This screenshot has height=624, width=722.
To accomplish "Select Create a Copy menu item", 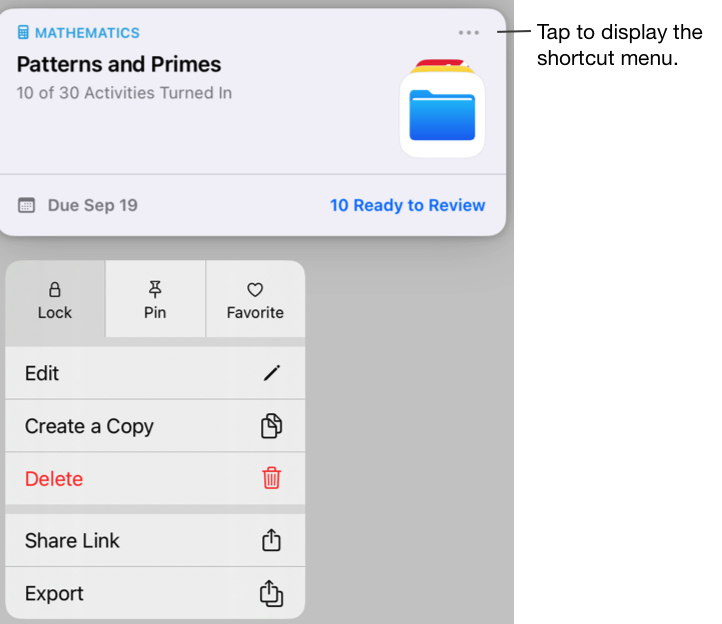I will [89, 426].
